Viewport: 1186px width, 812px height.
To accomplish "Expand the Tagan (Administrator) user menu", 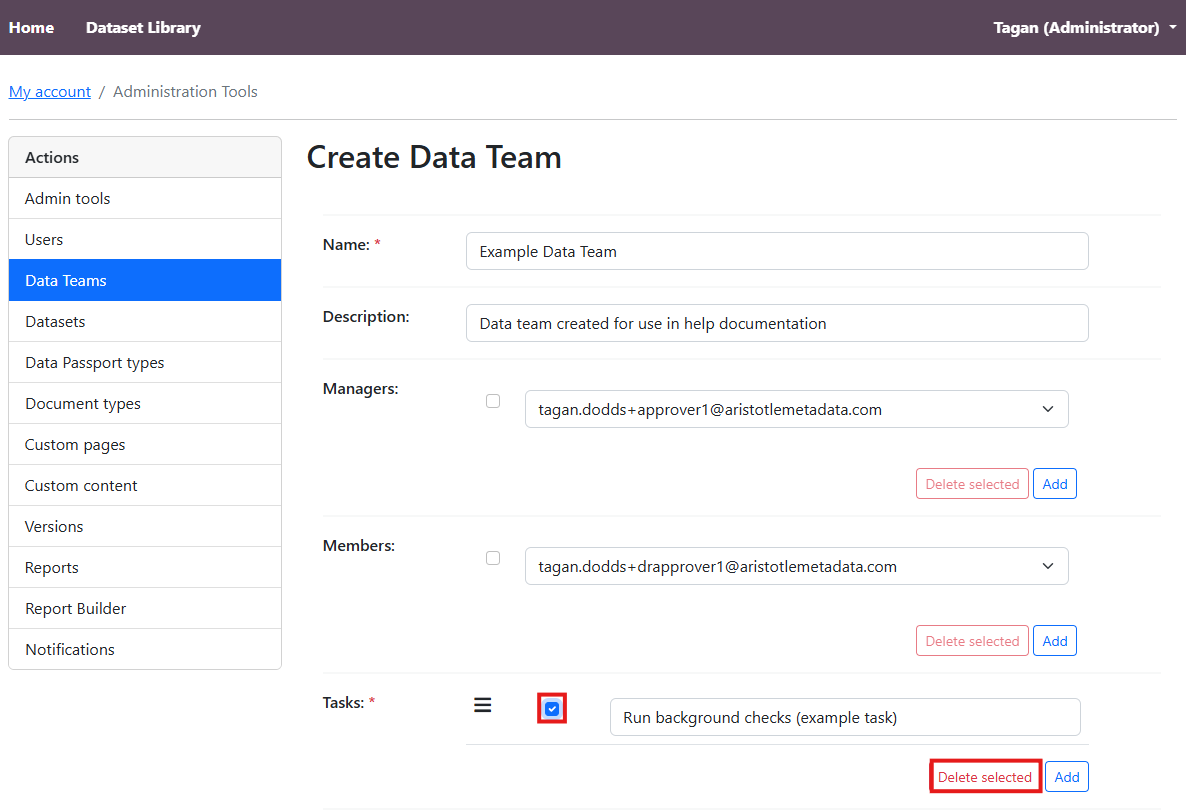I will (1084, 28).
